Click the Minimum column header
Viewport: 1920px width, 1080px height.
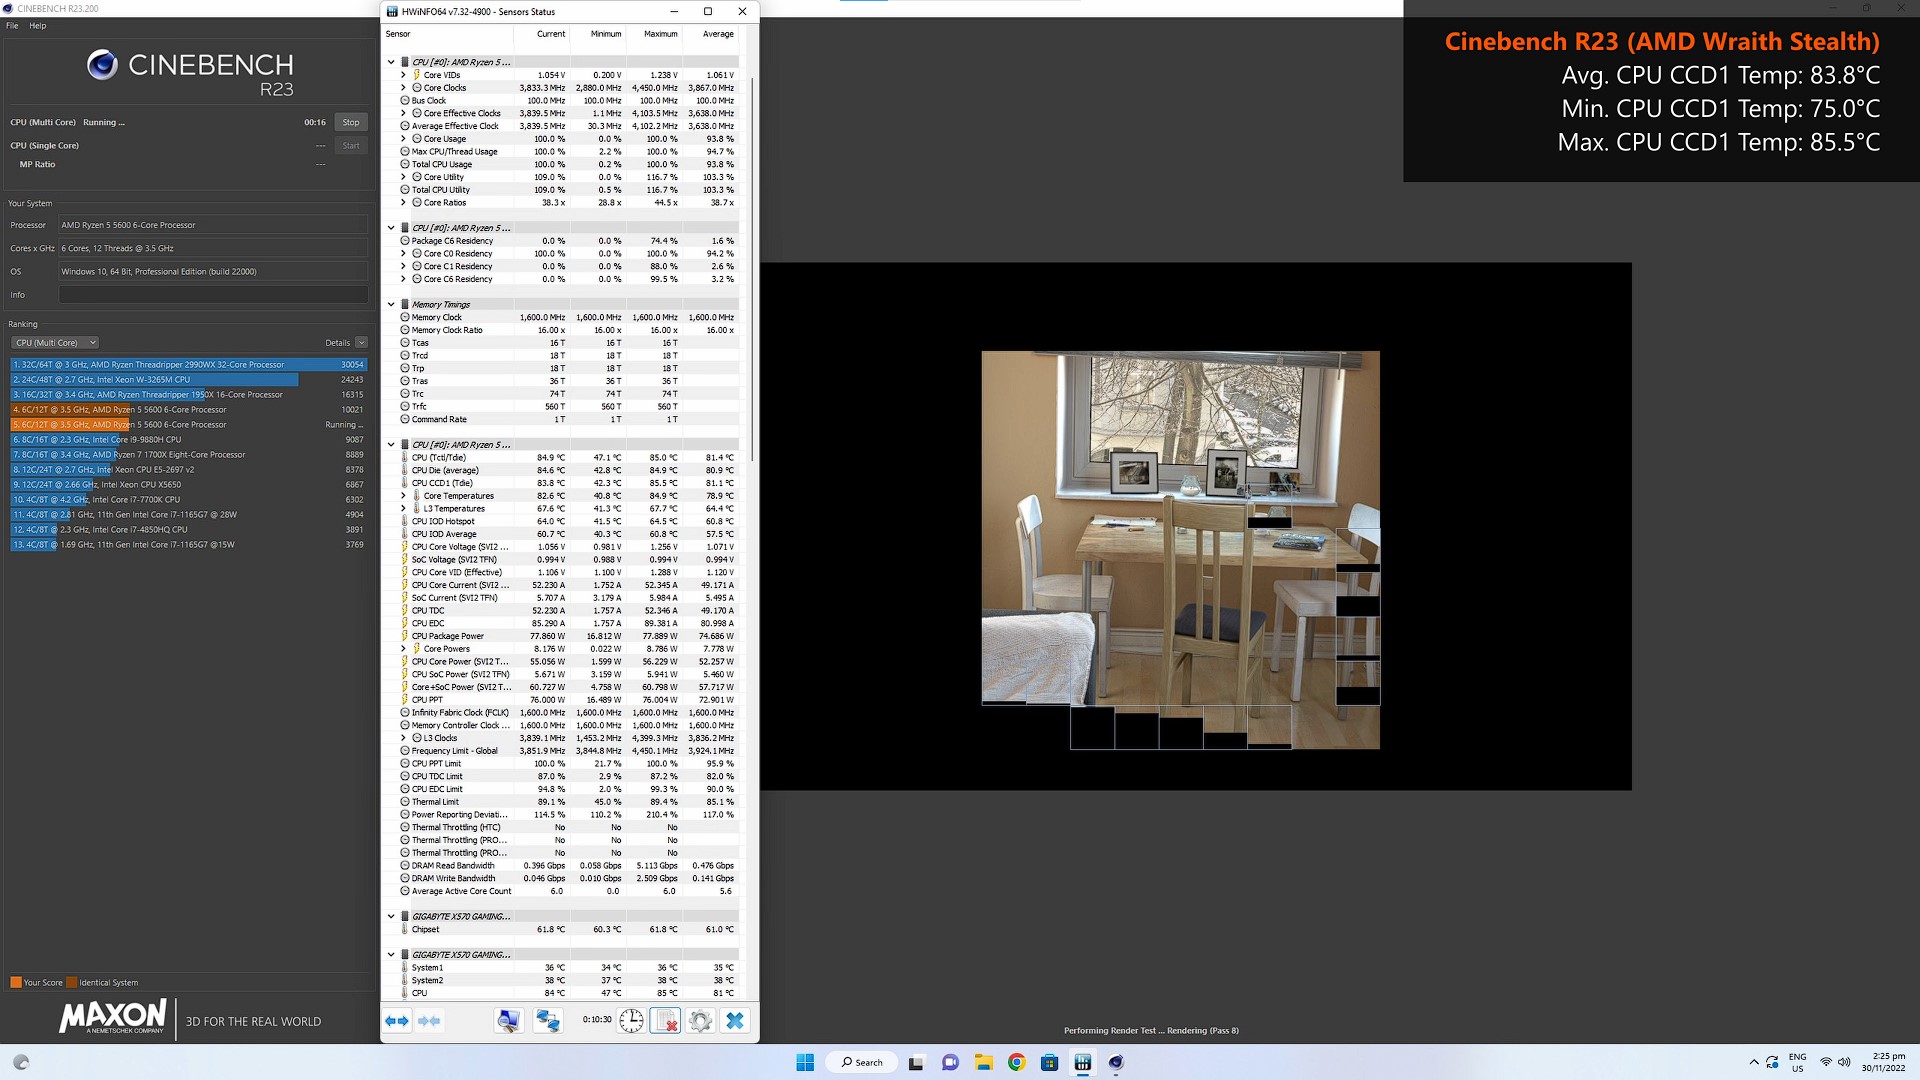pos(605,34)
